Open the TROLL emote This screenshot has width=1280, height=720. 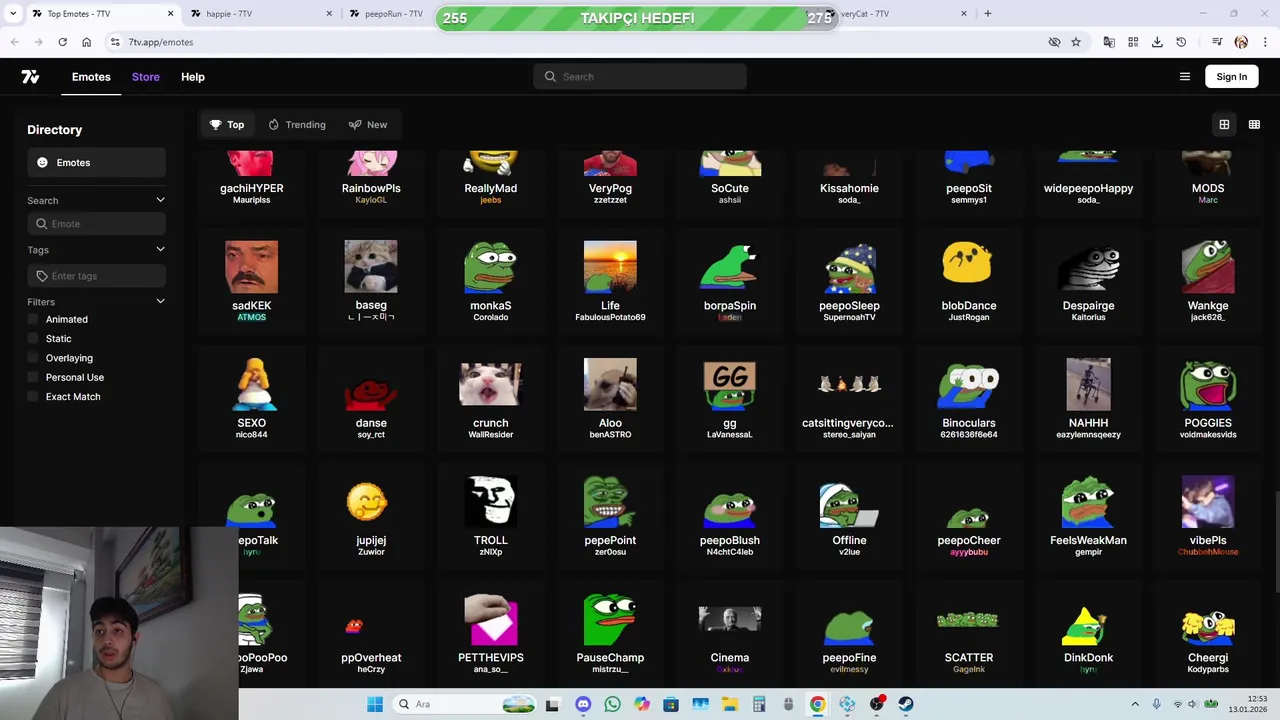(x=490, y=515)
